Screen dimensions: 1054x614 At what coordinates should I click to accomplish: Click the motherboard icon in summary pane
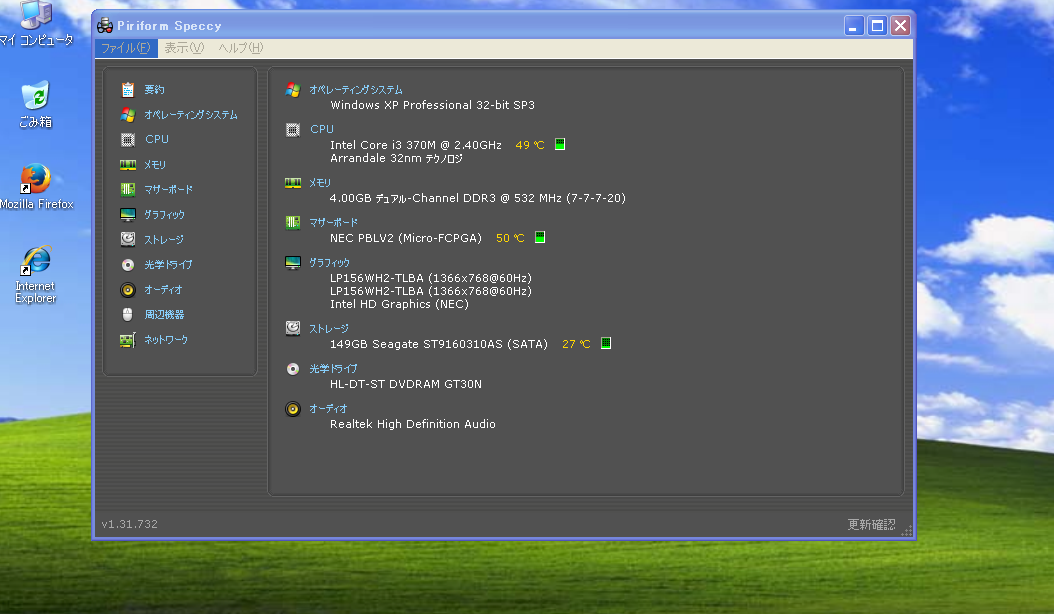292,222
